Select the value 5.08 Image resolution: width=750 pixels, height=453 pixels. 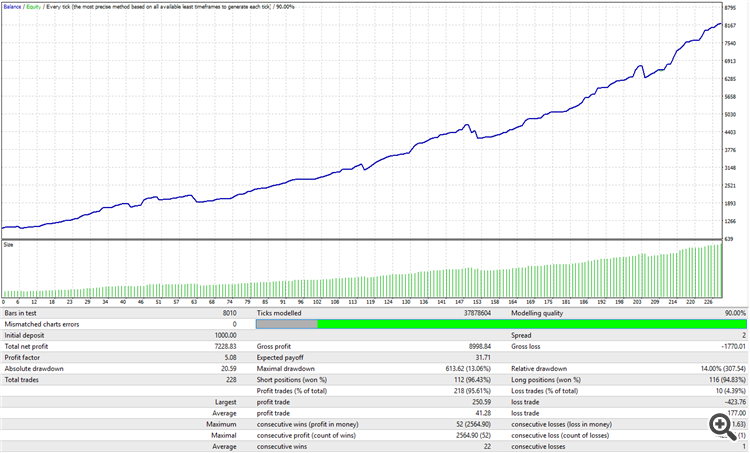tap(231, 357)
